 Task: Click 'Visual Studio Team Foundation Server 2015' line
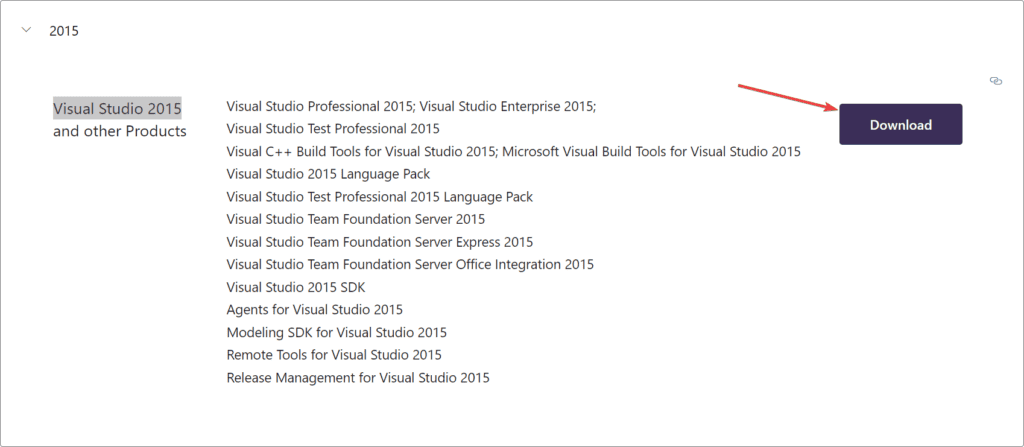click(356, 219)
